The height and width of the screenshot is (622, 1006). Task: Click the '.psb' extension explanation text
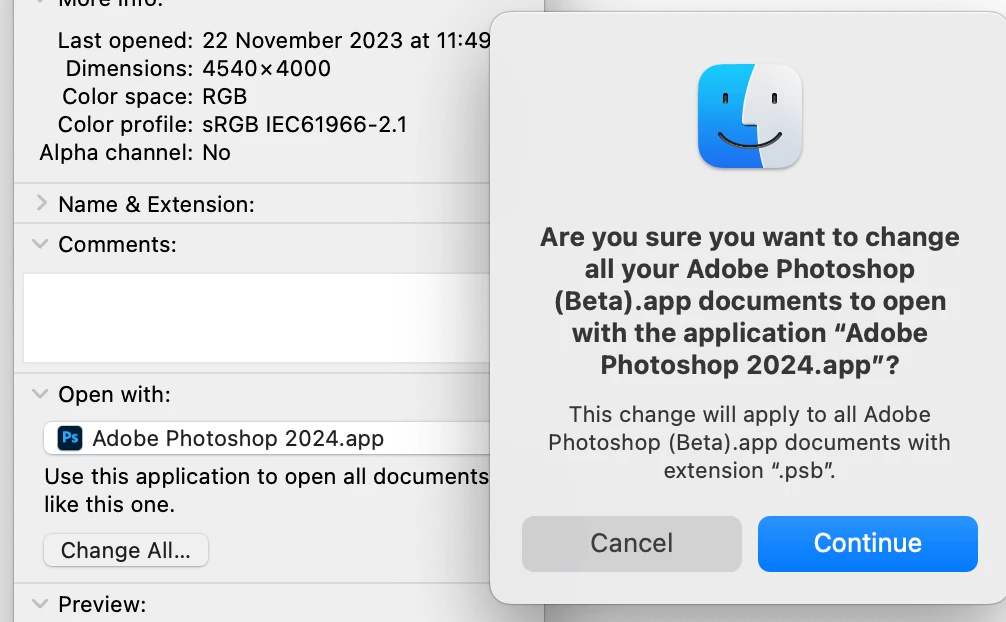(x=749, y=442)
